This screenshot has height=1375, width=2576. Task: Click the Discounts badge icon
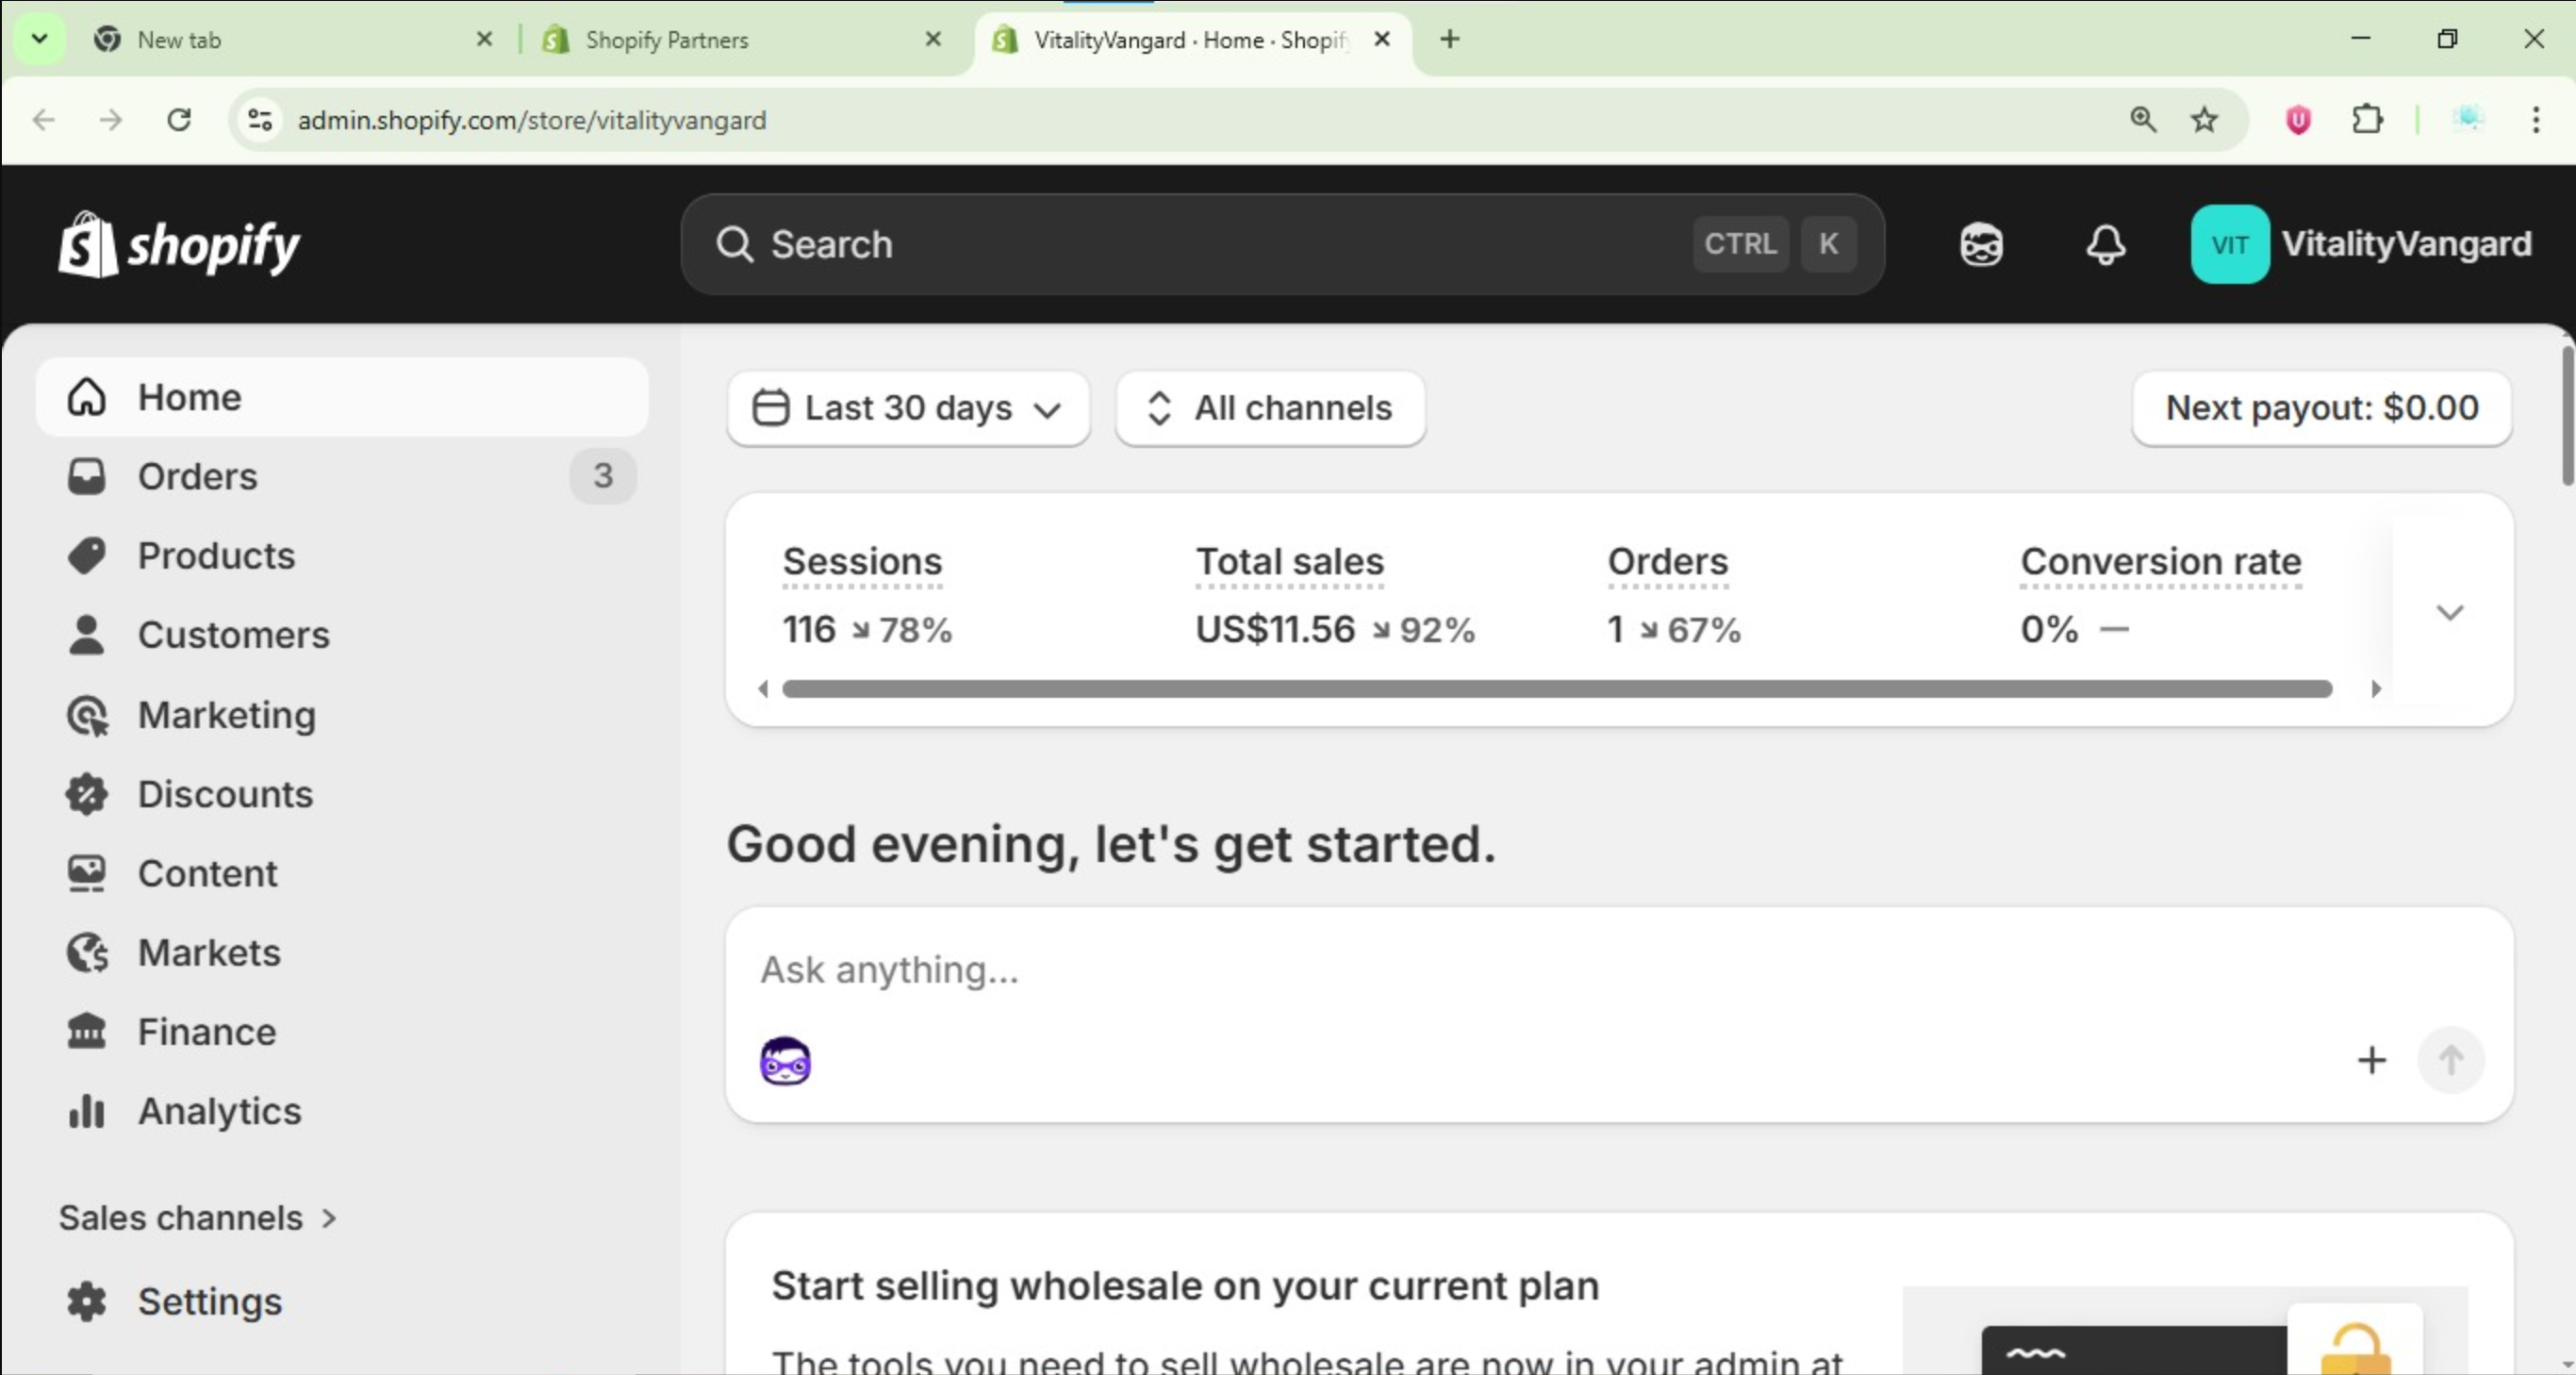click(x=87, y=793)
